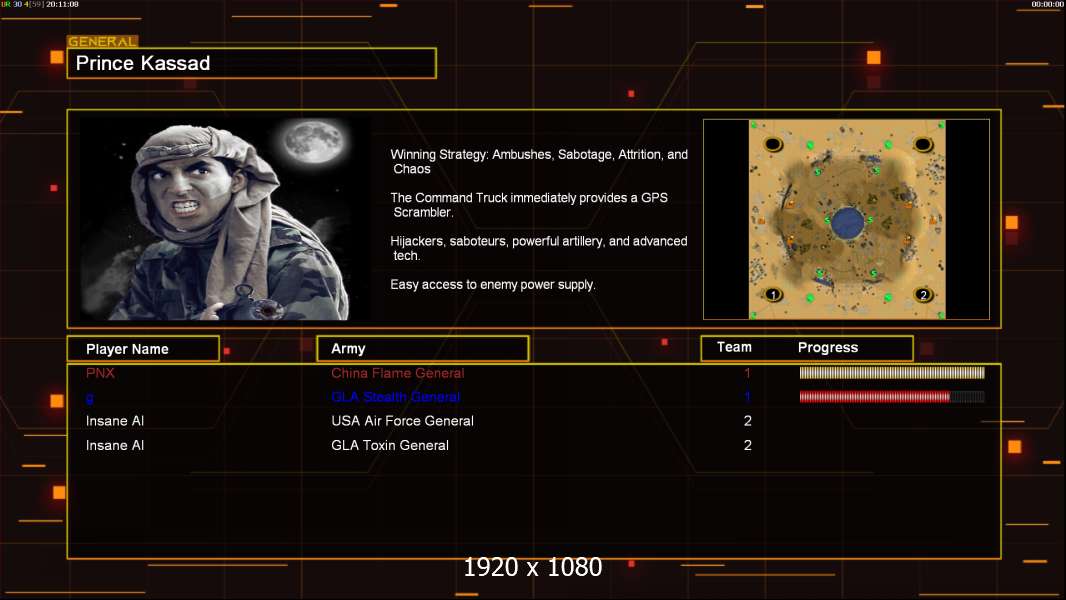The width and height of the screenshot is (1066, 600).
Task: Click the USA Air Force General entry
Action: [x=402, y=421]
